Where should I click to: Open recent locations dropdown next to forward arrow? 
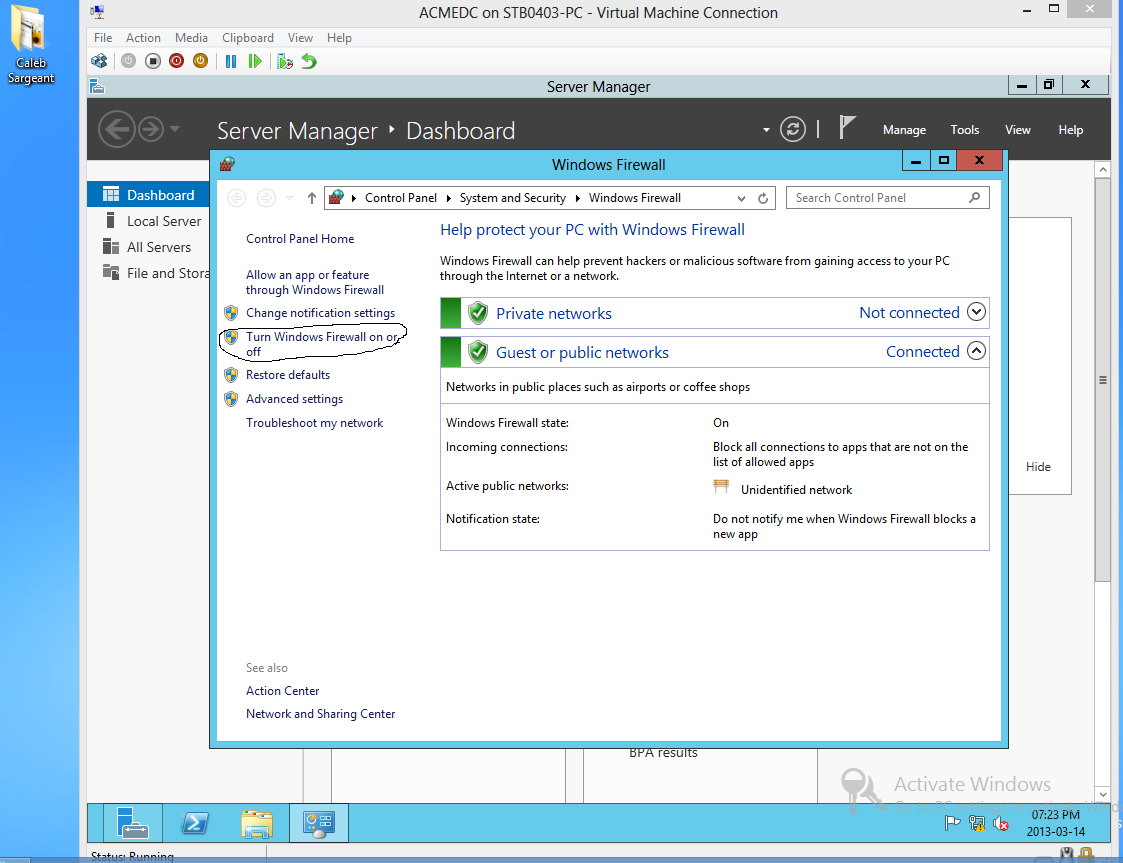click(x=289, y=198)
